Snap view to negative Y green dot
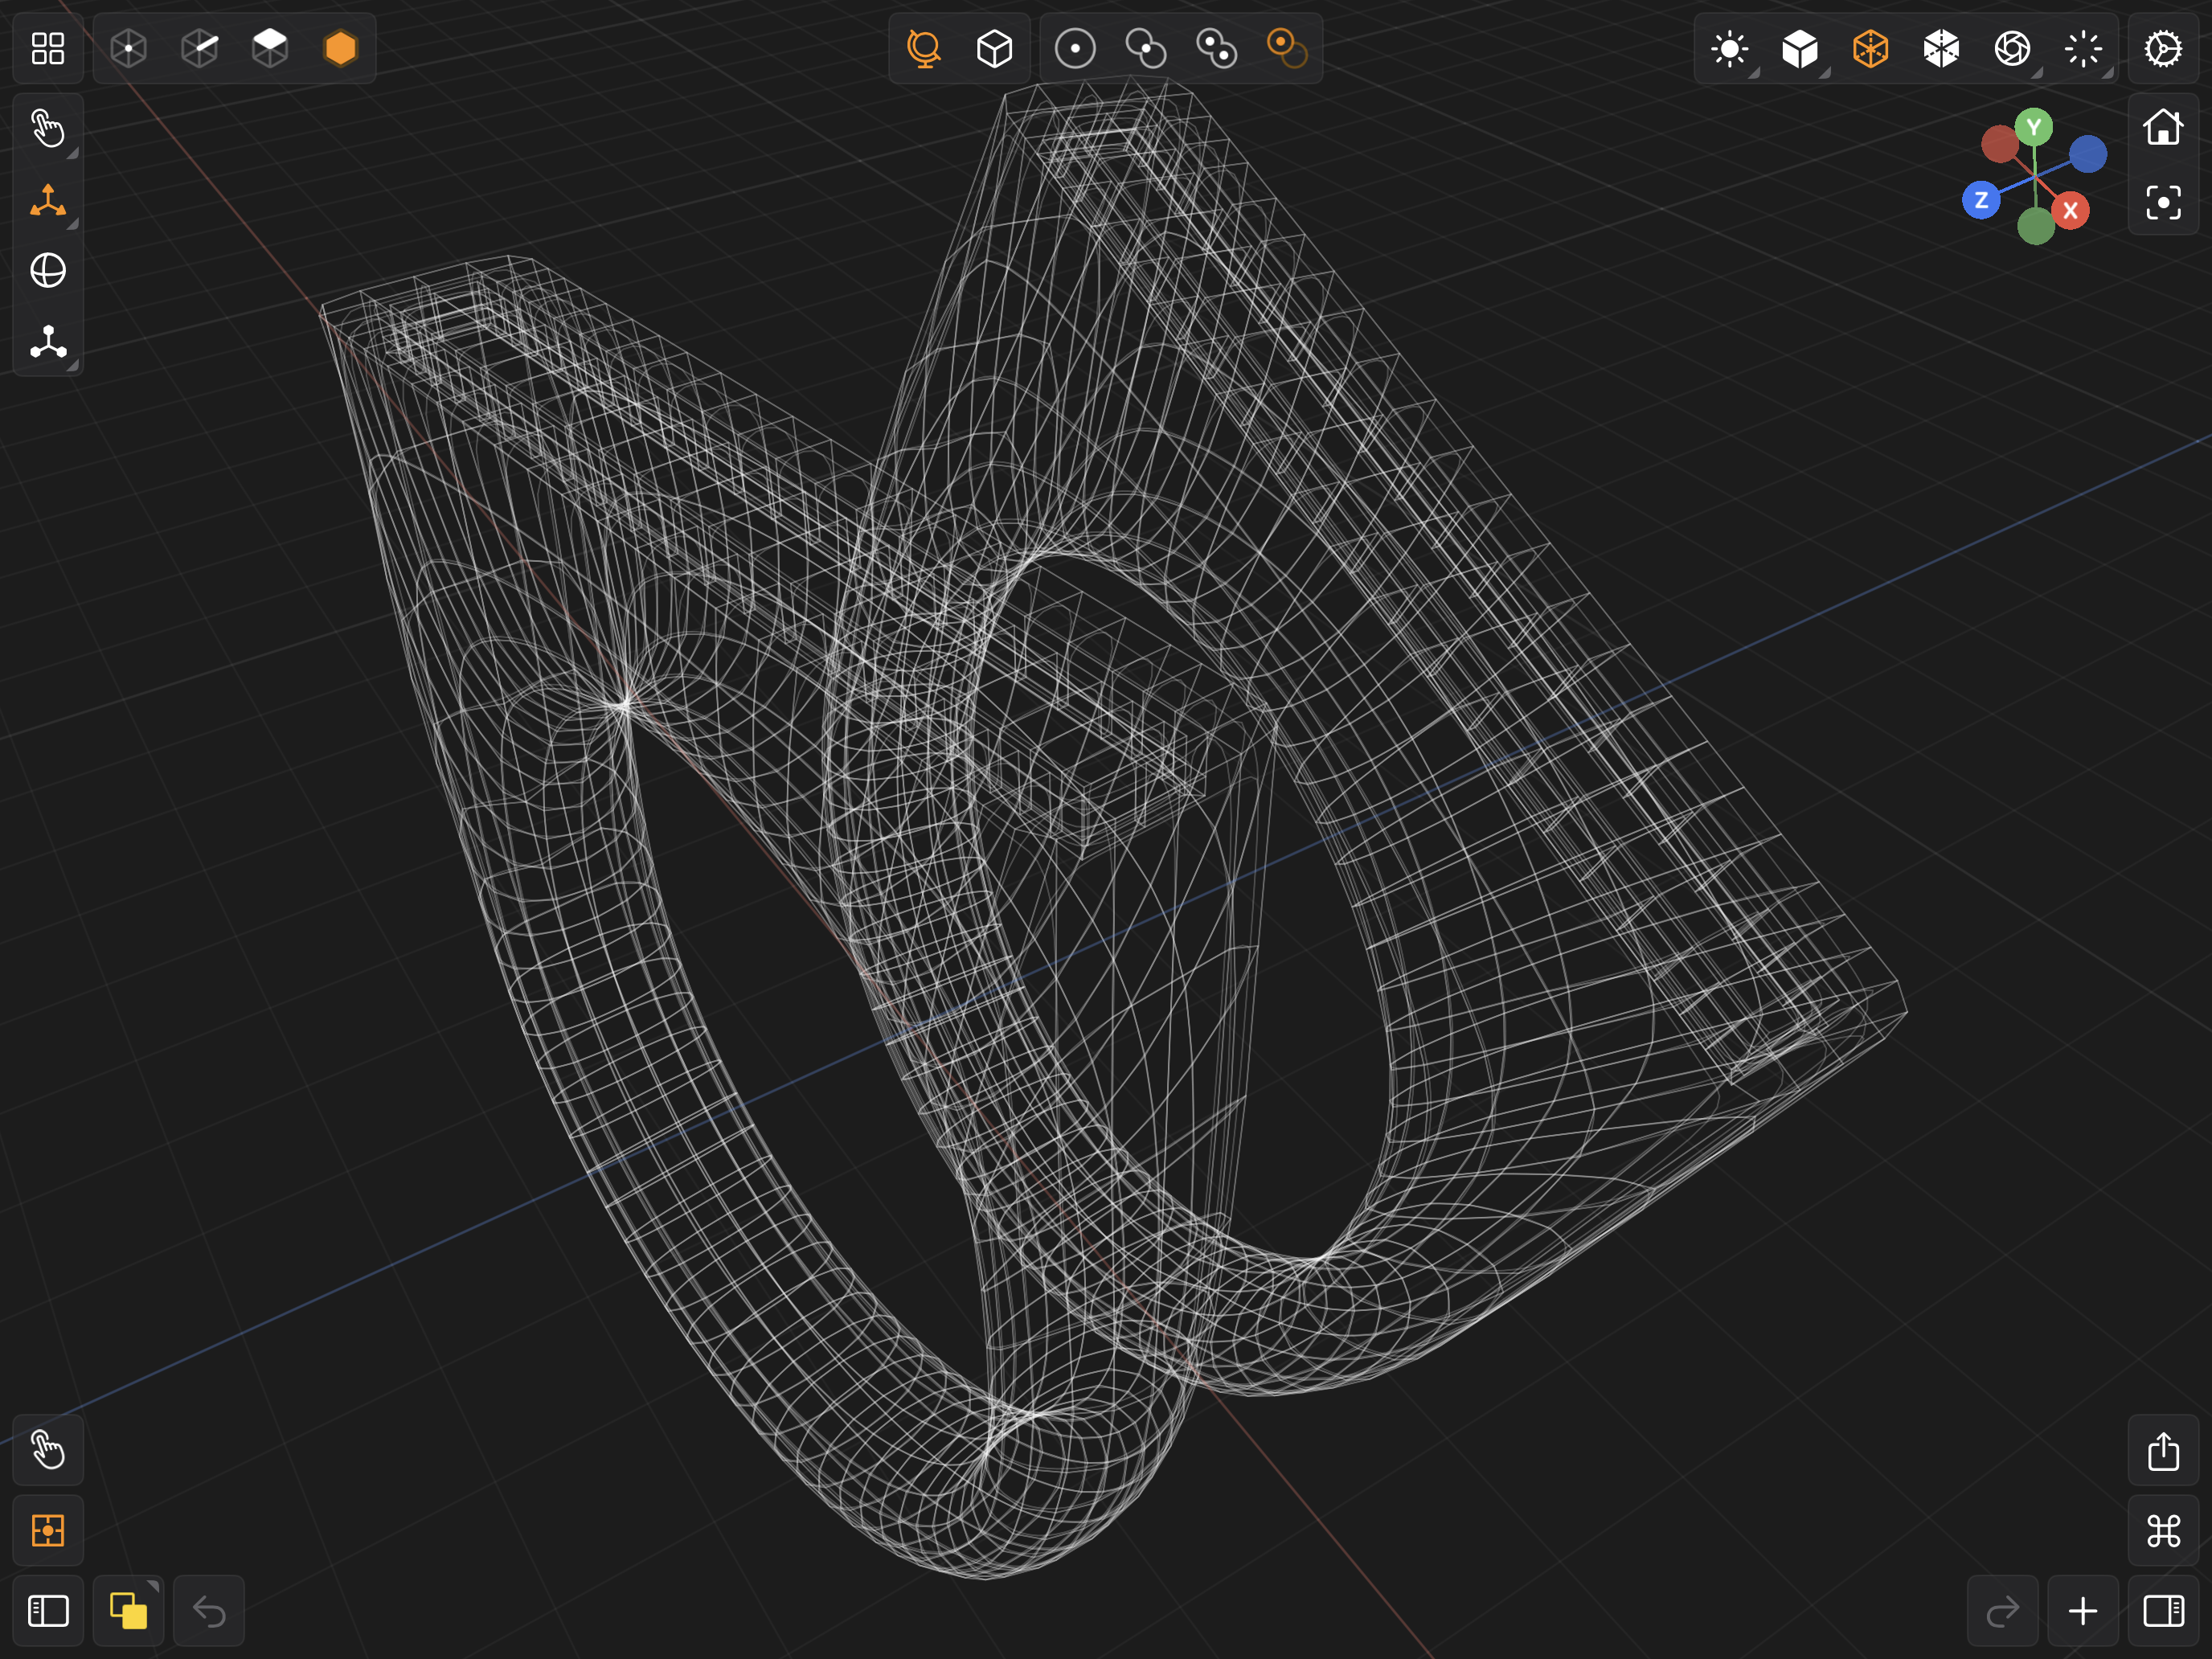This screenshot has height=1659, width=2212. point(2036,226)
